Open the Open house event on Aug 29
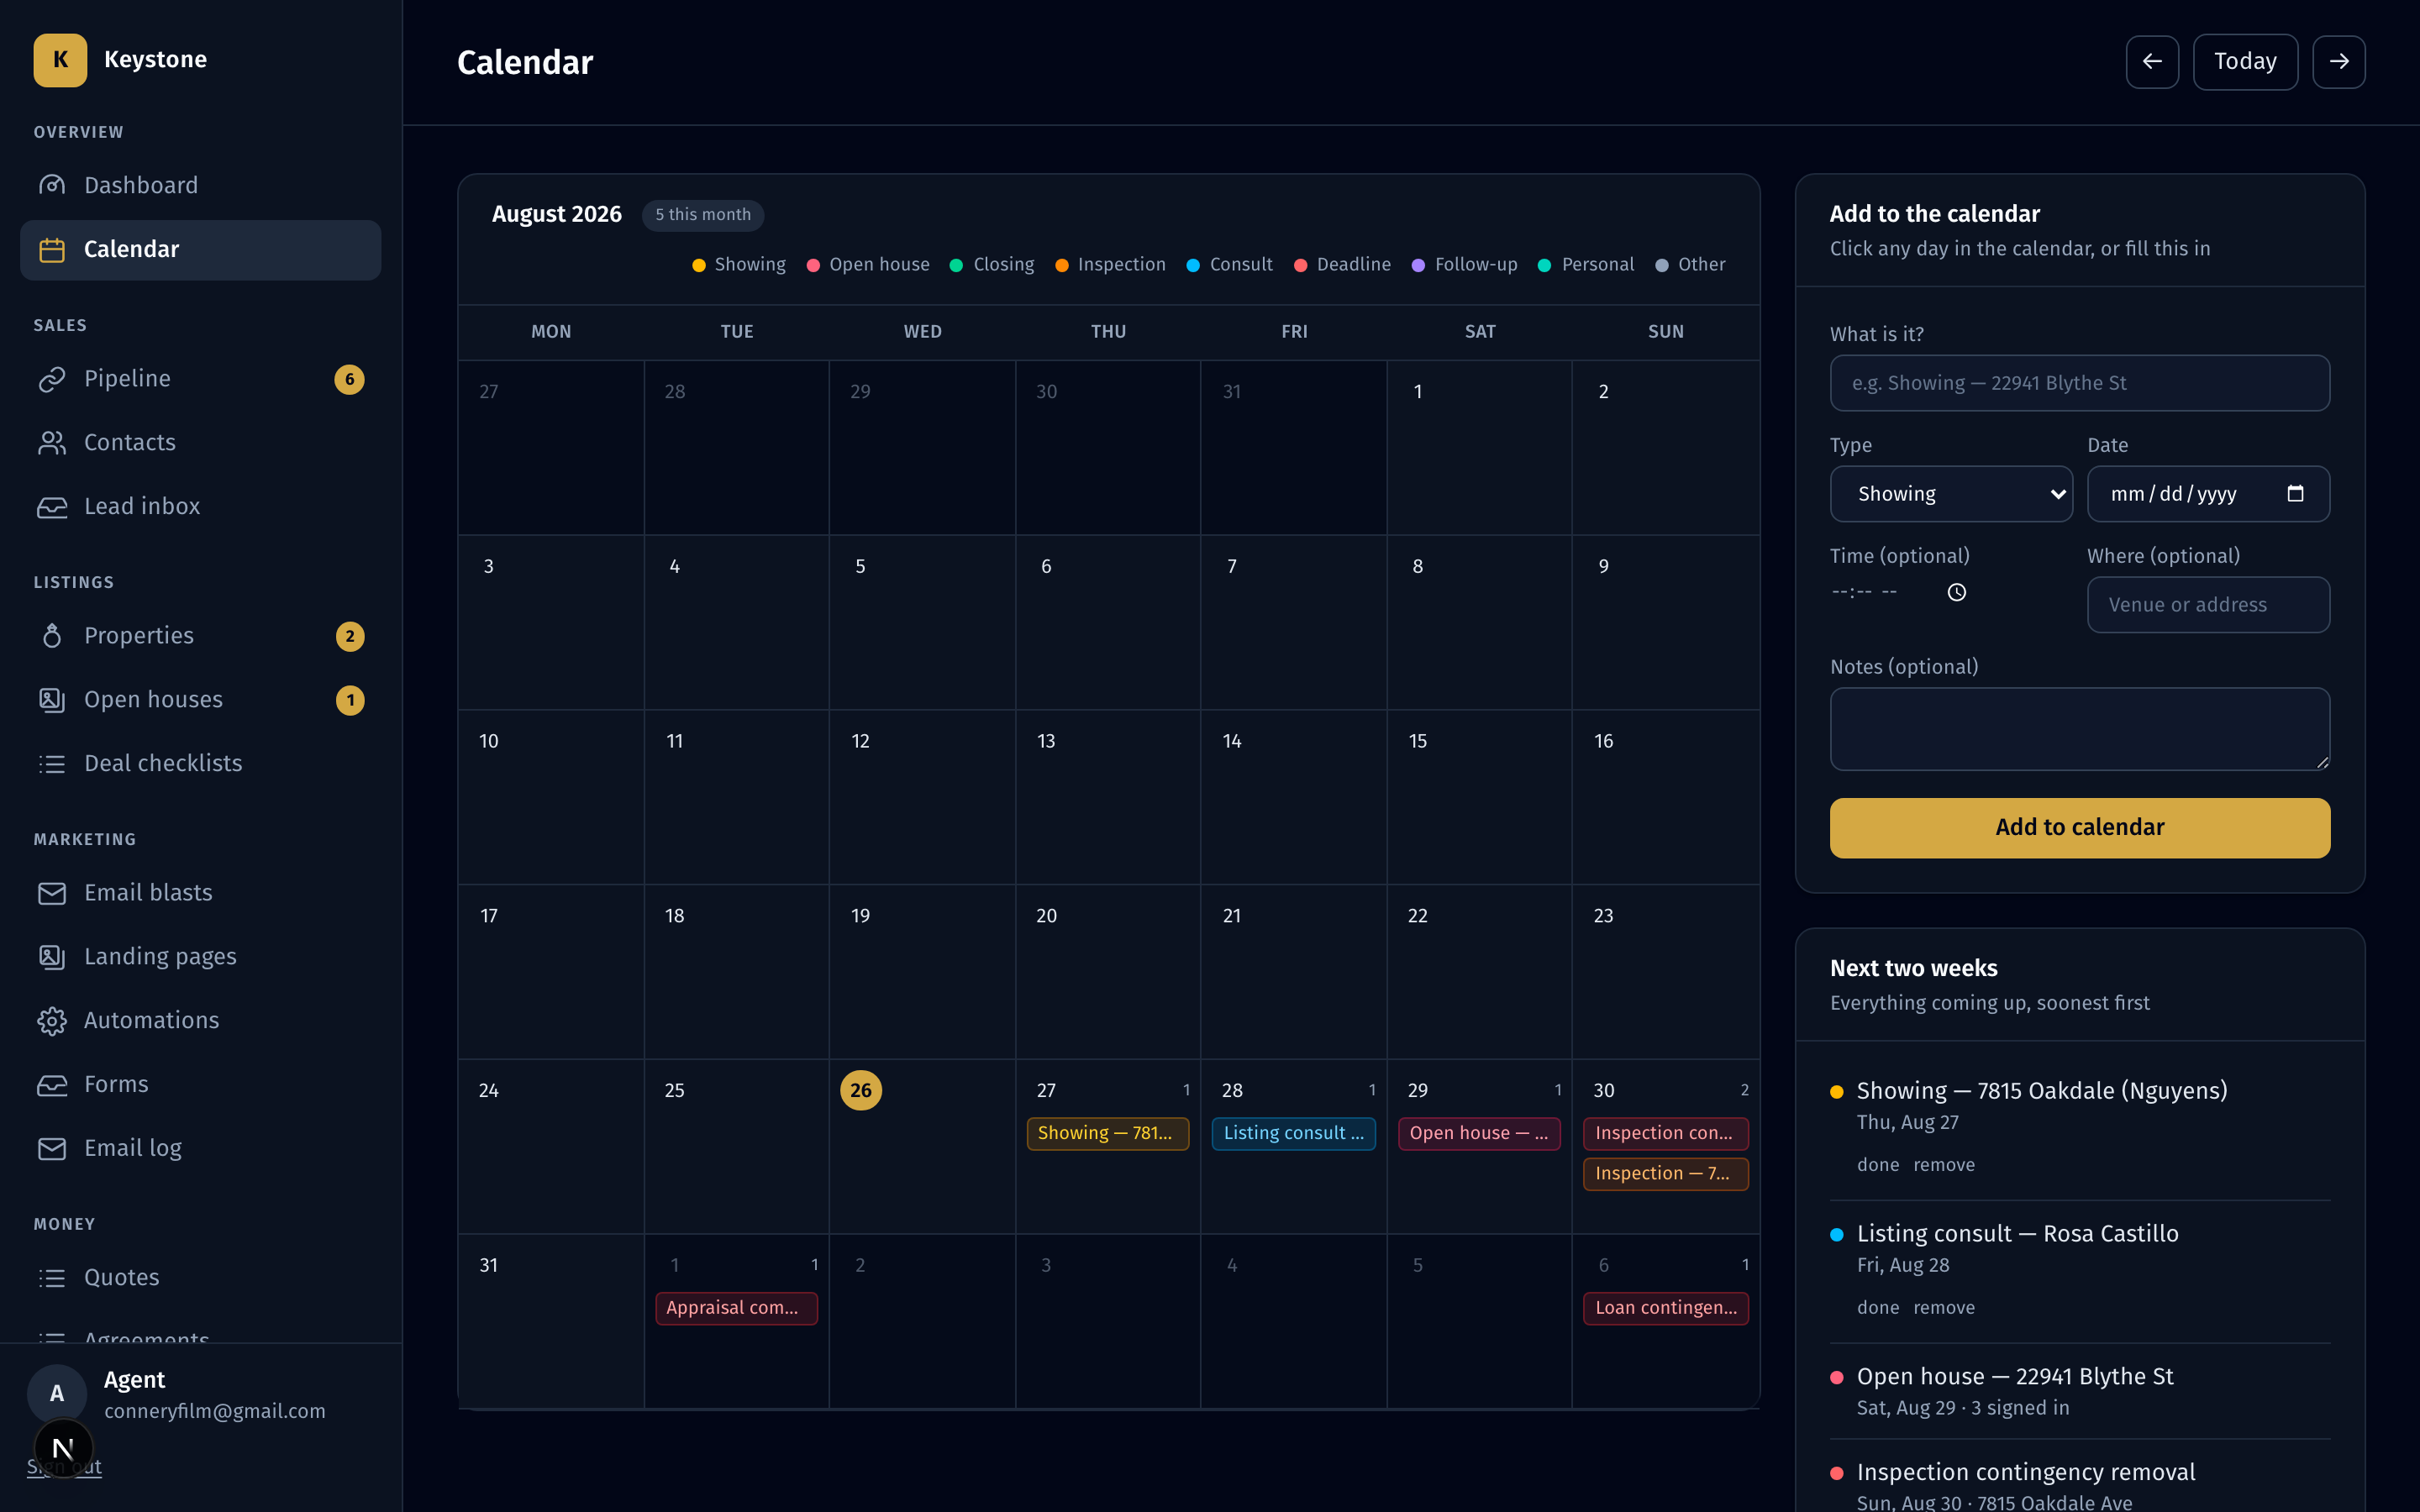2420x1512 pixels. 1479,1134
